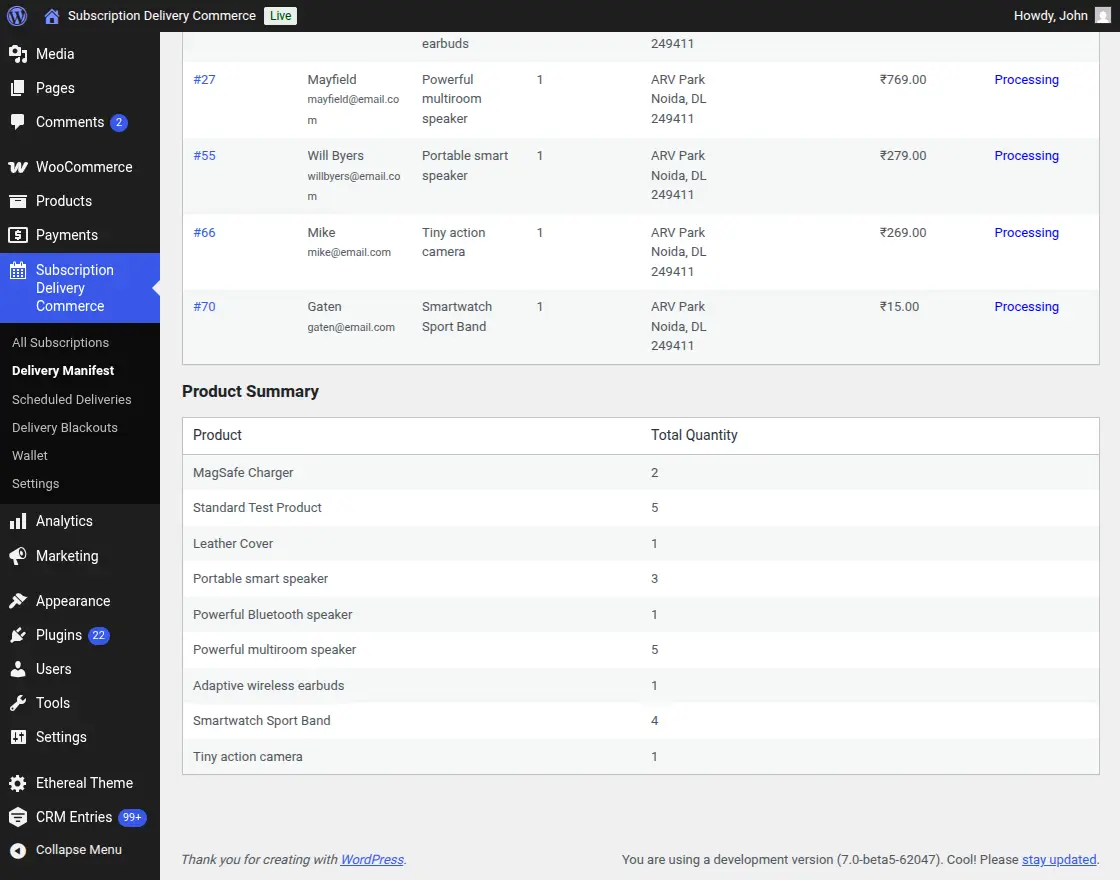Click the stay updated link in the footer
The height and width of the screenshot is (880, 1120).
[1060, 859]
